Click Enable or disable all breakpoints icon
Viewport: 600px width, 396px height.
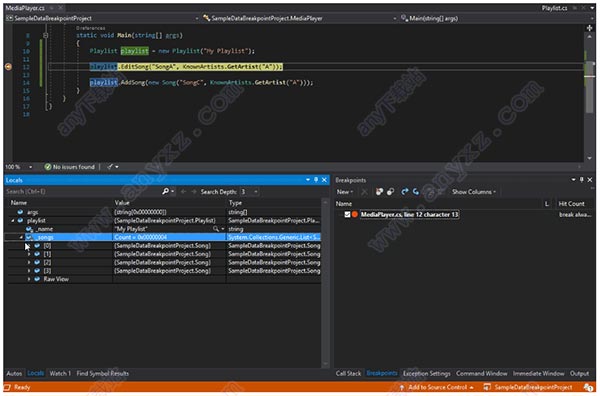(x=390, y=192)
